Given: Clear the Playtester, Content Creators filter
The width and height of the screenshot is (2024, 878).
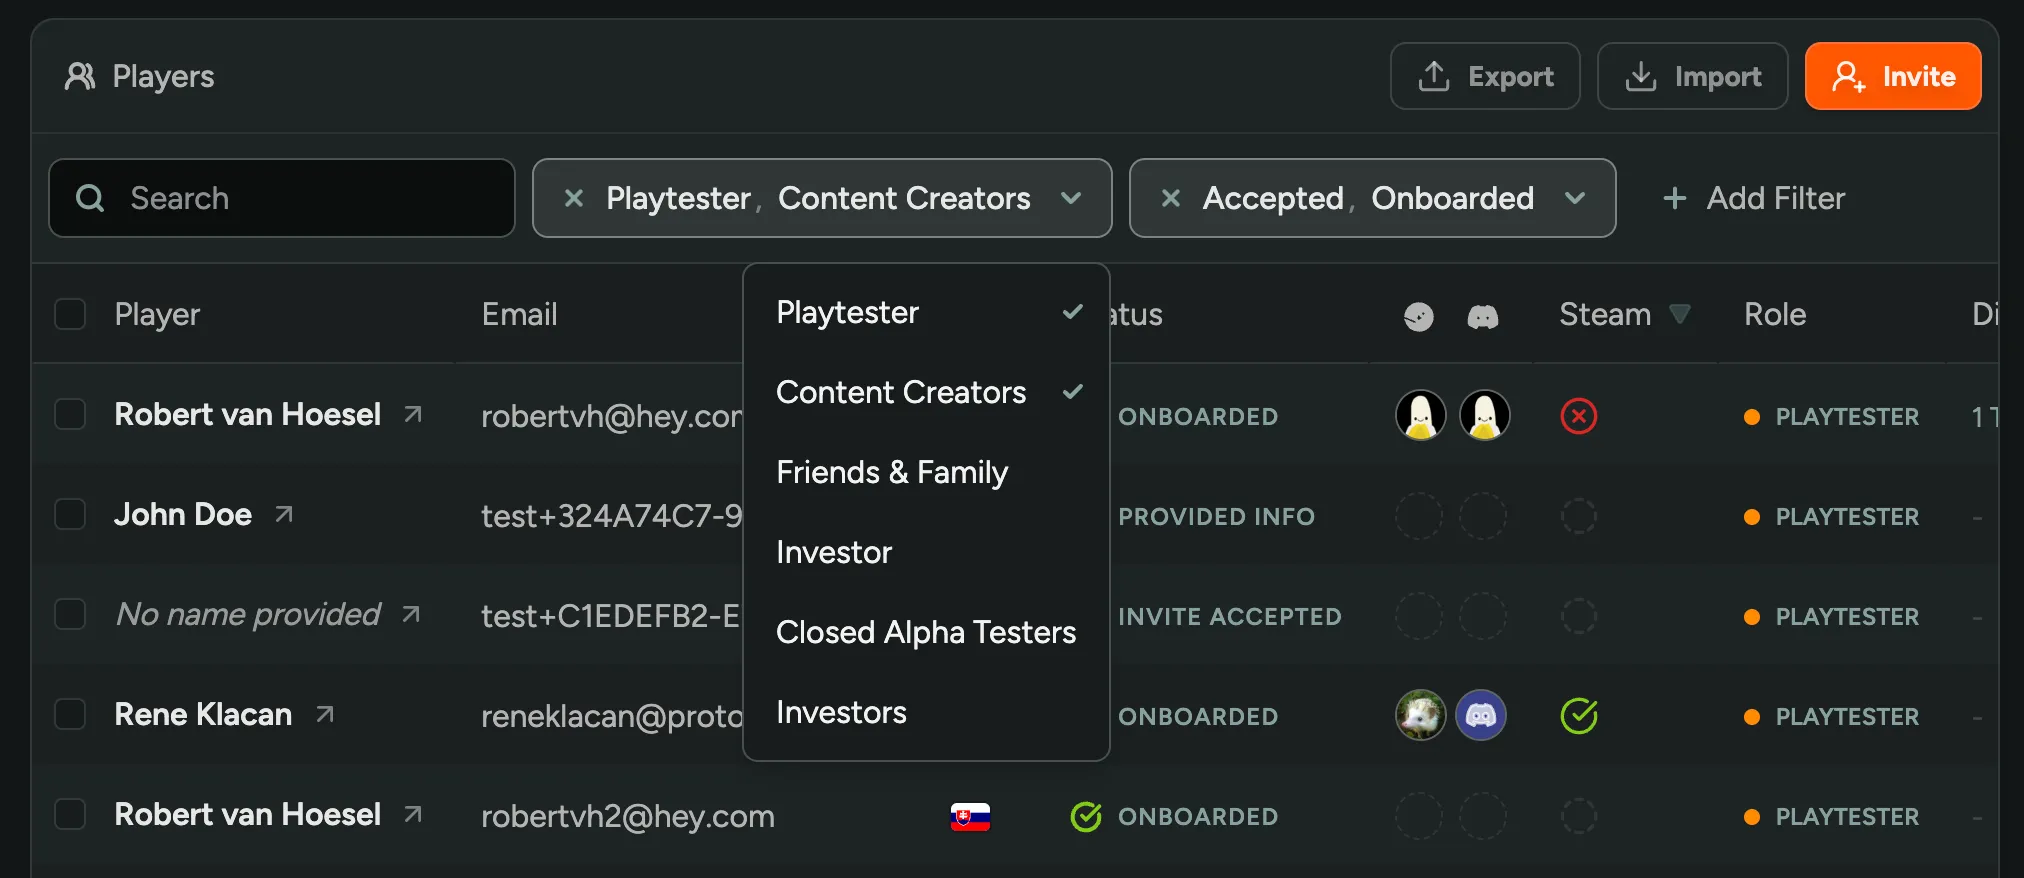Looking at the screenshot, I should point(574,198).
